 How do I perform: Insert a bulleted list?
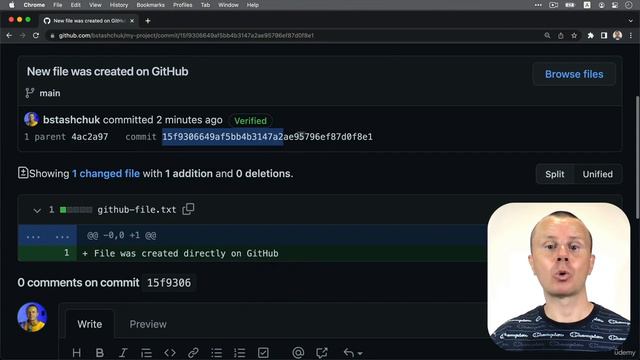point(217,353)
